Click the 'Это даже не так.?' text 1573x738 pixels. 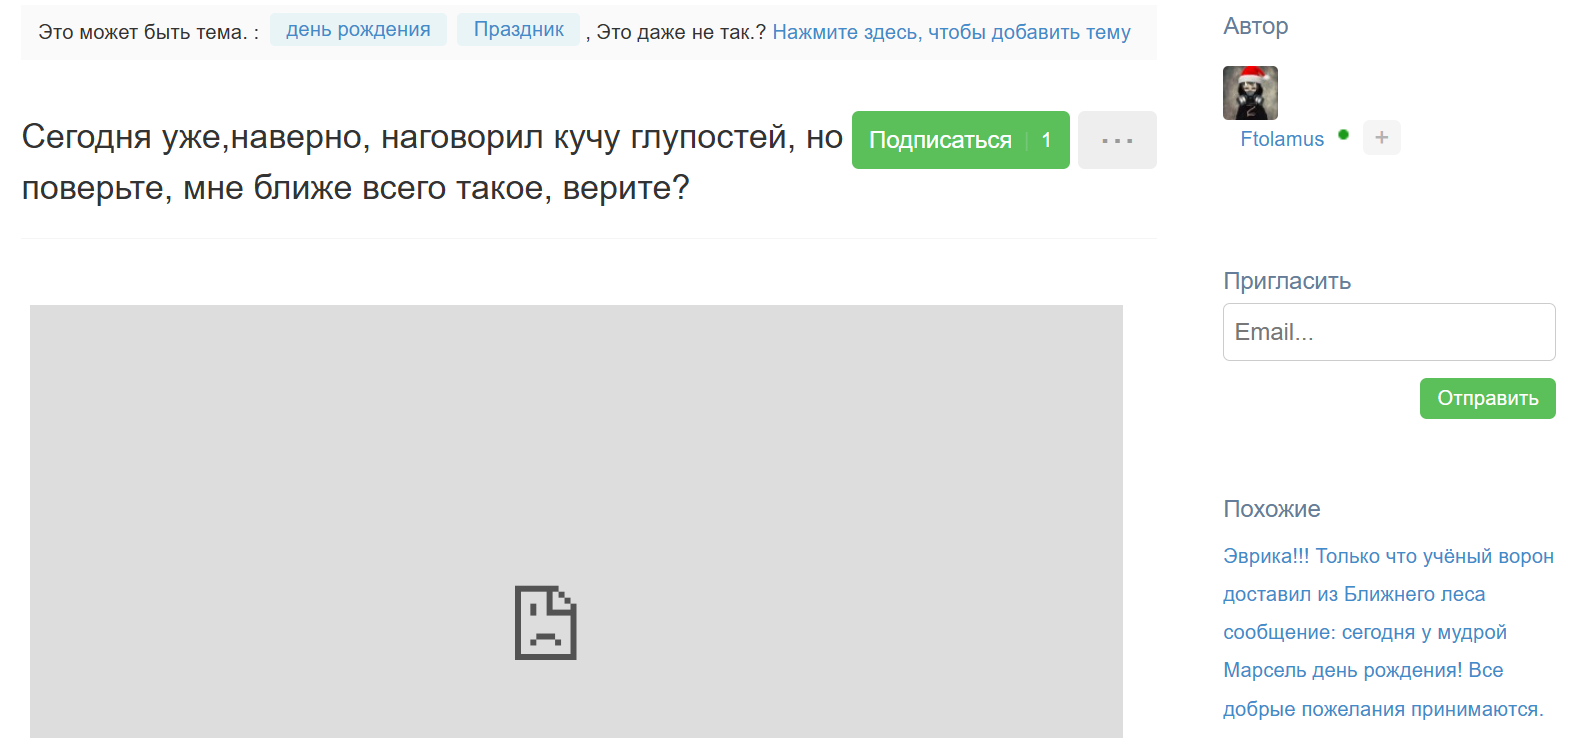click(680, 32)
